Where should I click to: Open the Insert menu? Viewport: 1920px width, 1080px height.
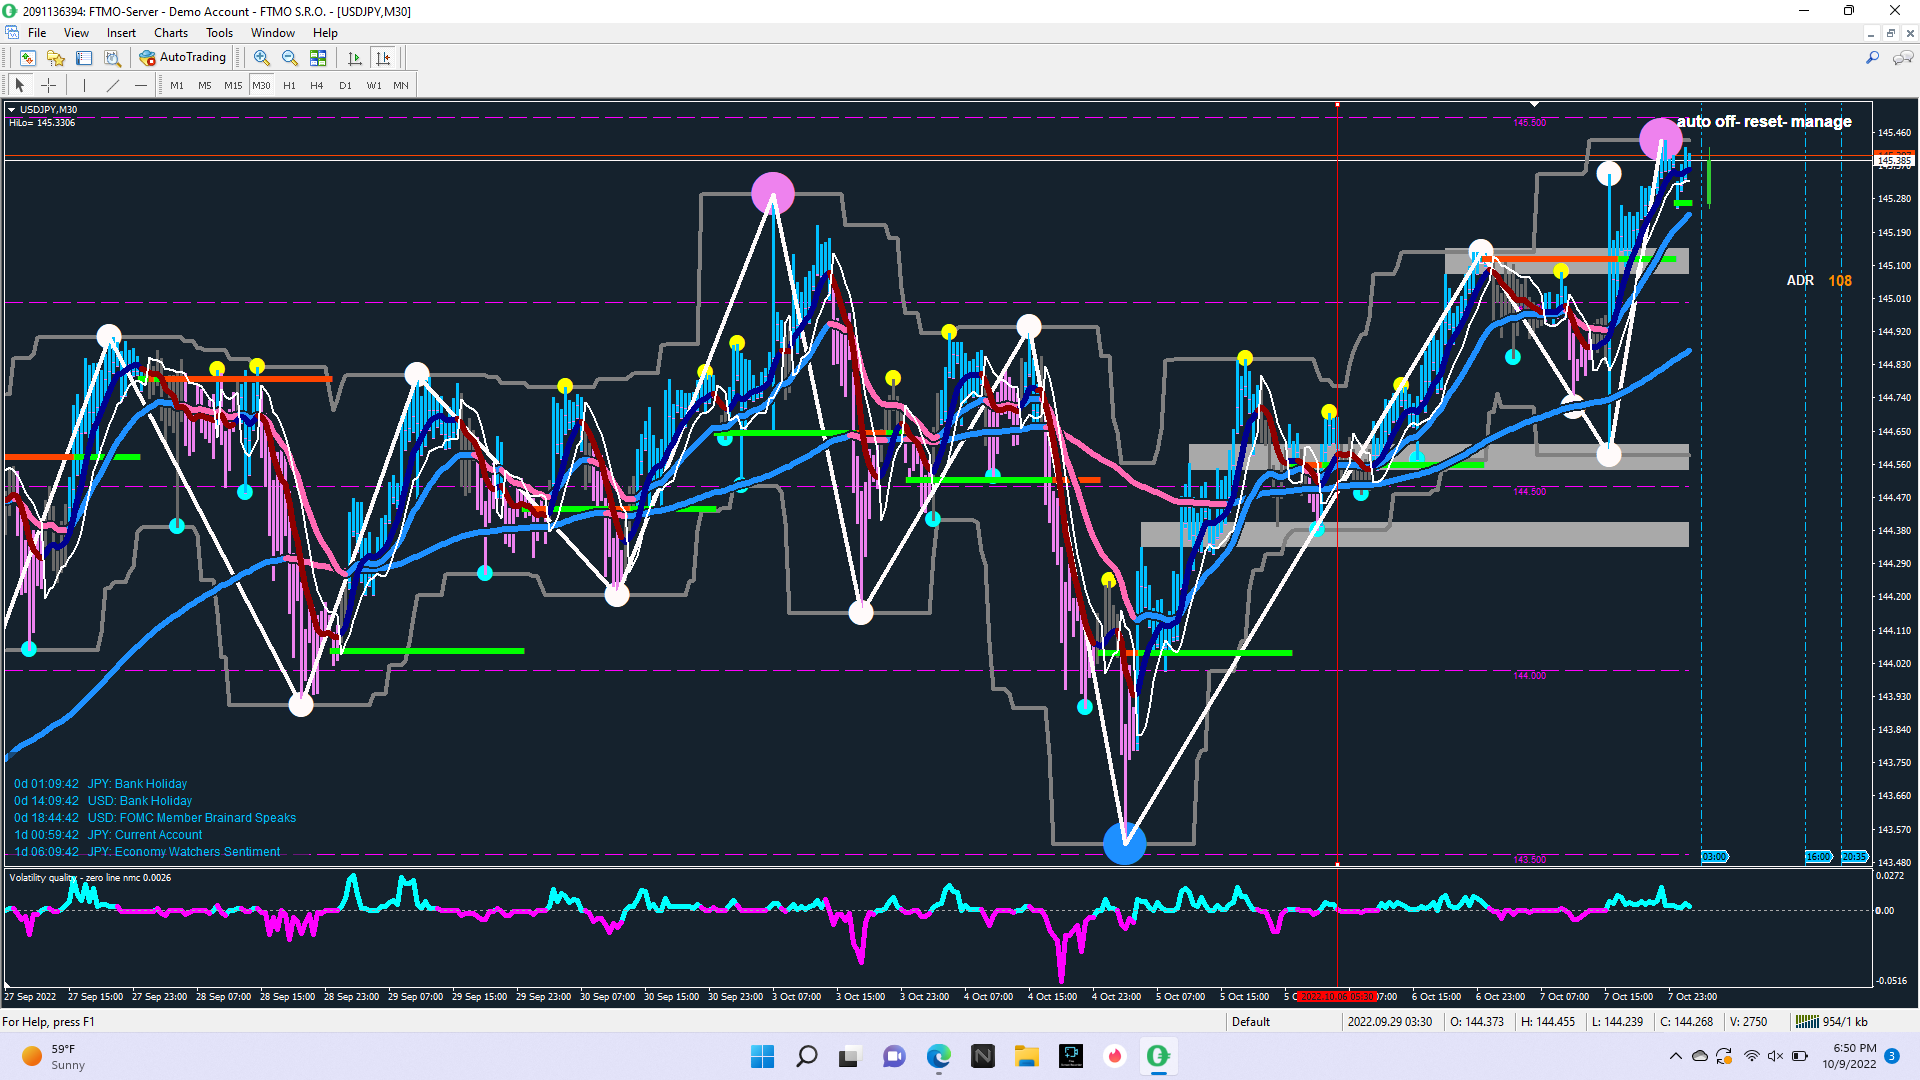pyautogui.click(x=121, y=33)
